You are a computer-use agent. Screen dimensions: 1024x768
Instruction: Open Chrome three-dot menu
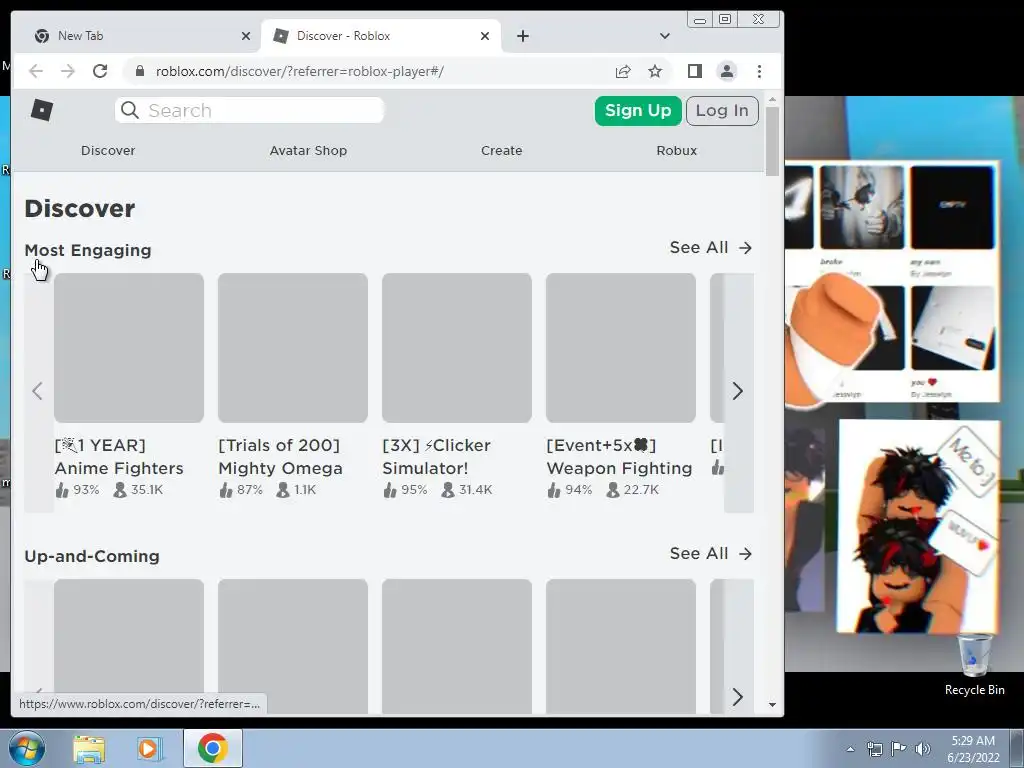click(x=759, y=71)
